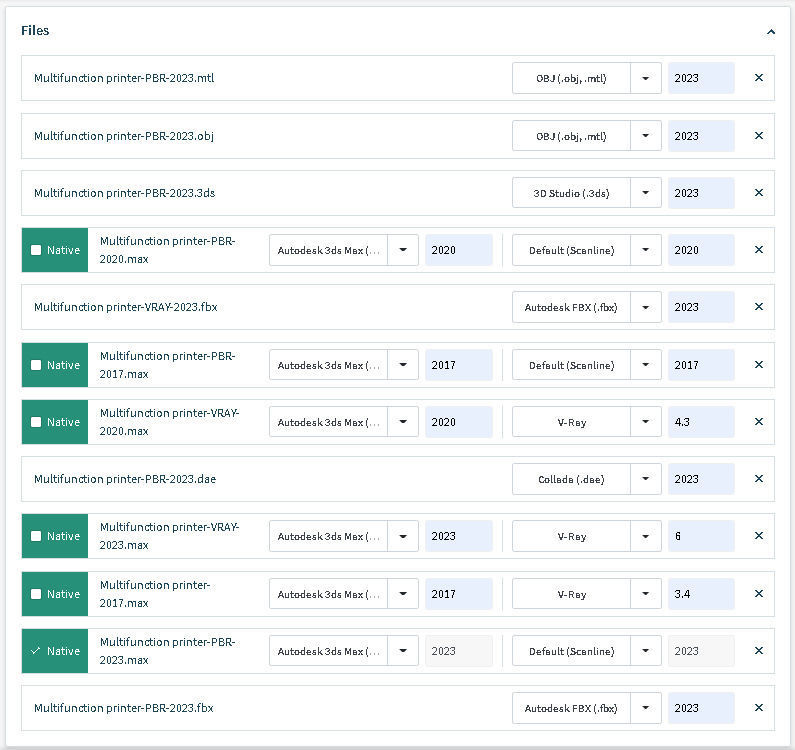Viewport: 795px width, 750px height.
Task: Expand V-Ray renderer dropdown for VRAY-2020.max
Action: [x=646, y=422]
